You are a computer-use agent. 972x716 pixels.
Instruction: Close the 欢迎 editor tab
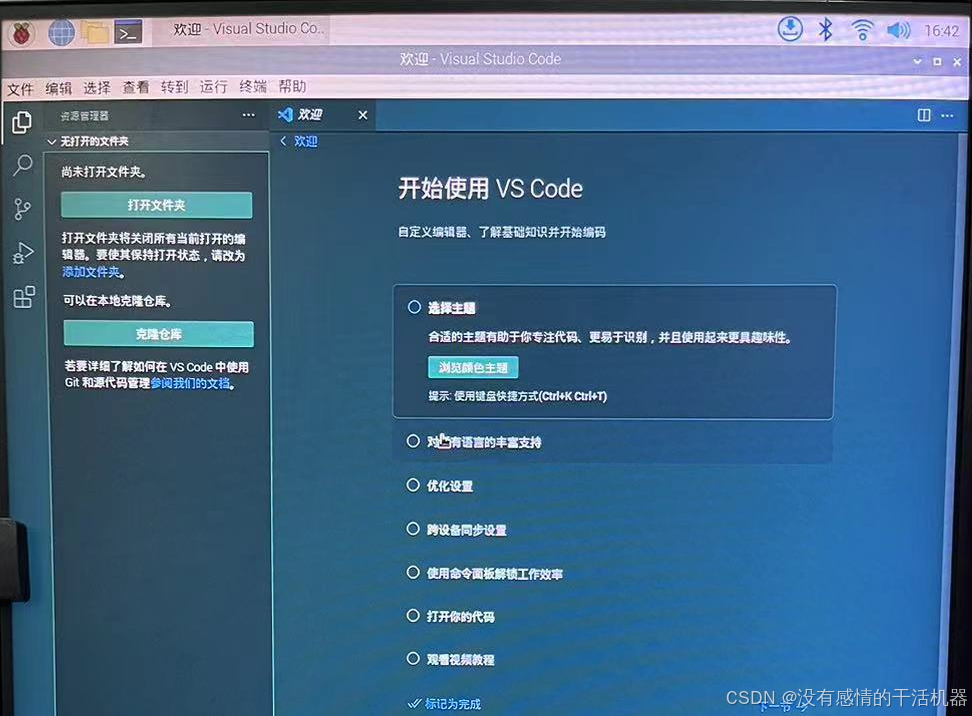(363, 115)
